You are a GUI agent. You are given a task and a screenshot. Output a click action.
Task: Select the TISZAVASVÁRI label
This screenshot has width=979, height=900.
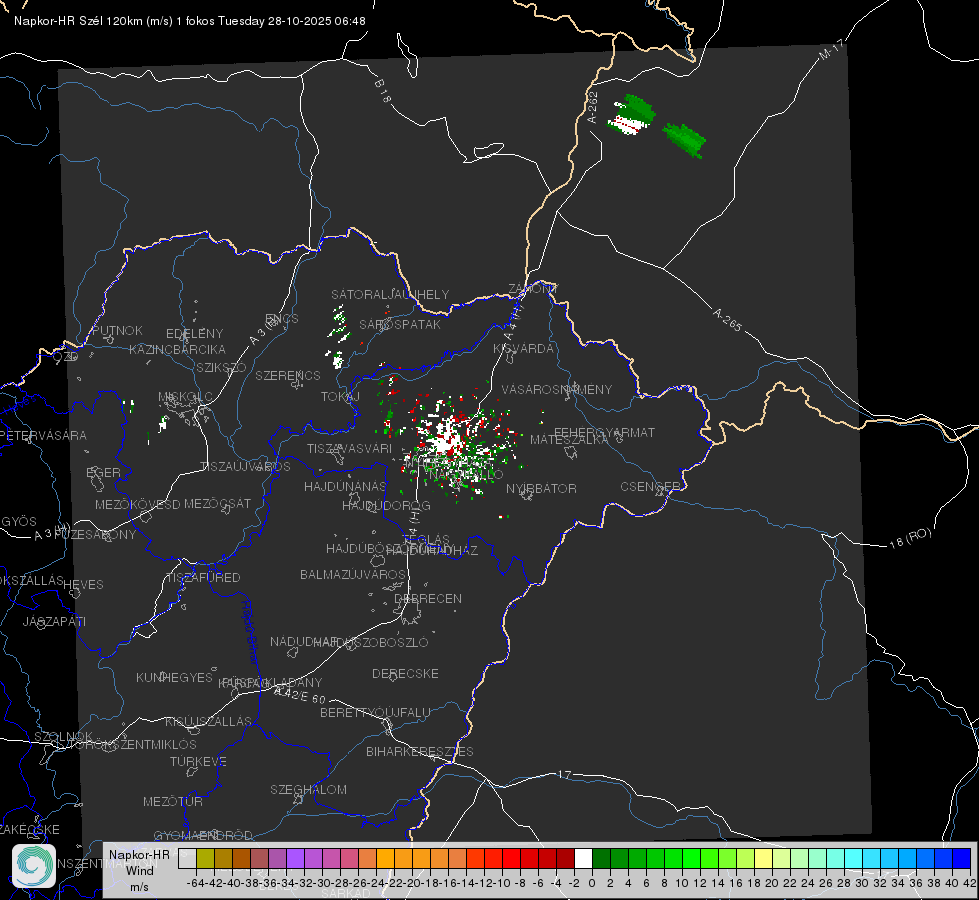[x=349, y=448]
